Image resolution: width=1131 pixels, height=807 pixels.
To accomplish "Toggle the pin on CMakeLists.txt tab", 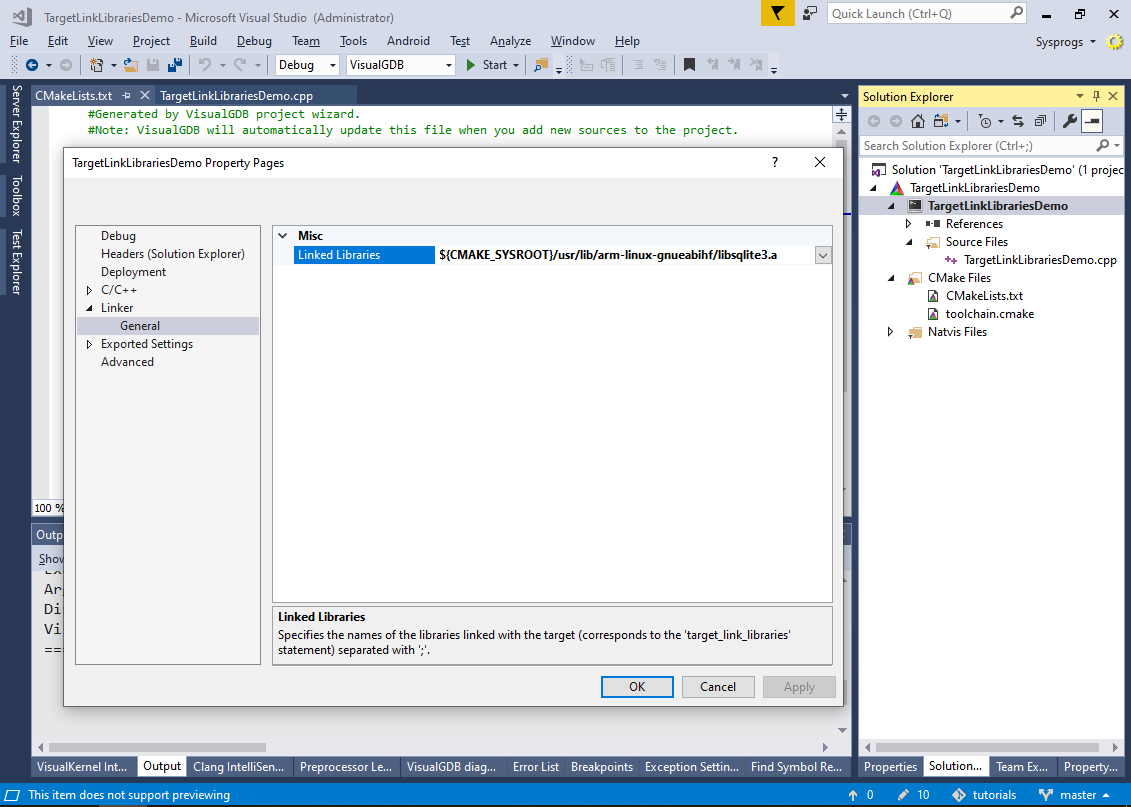I will (126, 95).
